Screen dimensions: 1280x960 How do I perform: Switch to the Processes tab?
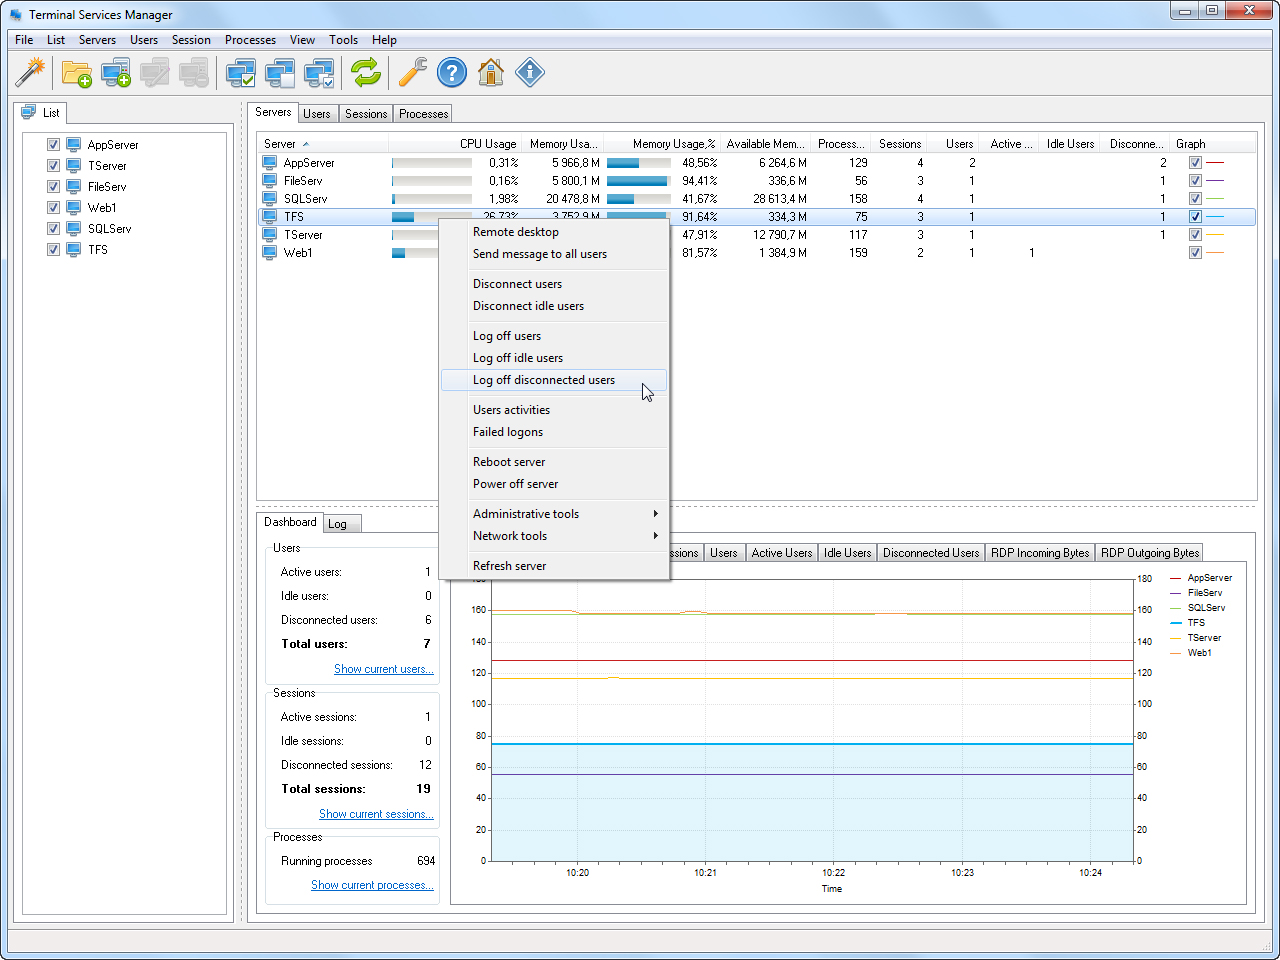point(423,114)
